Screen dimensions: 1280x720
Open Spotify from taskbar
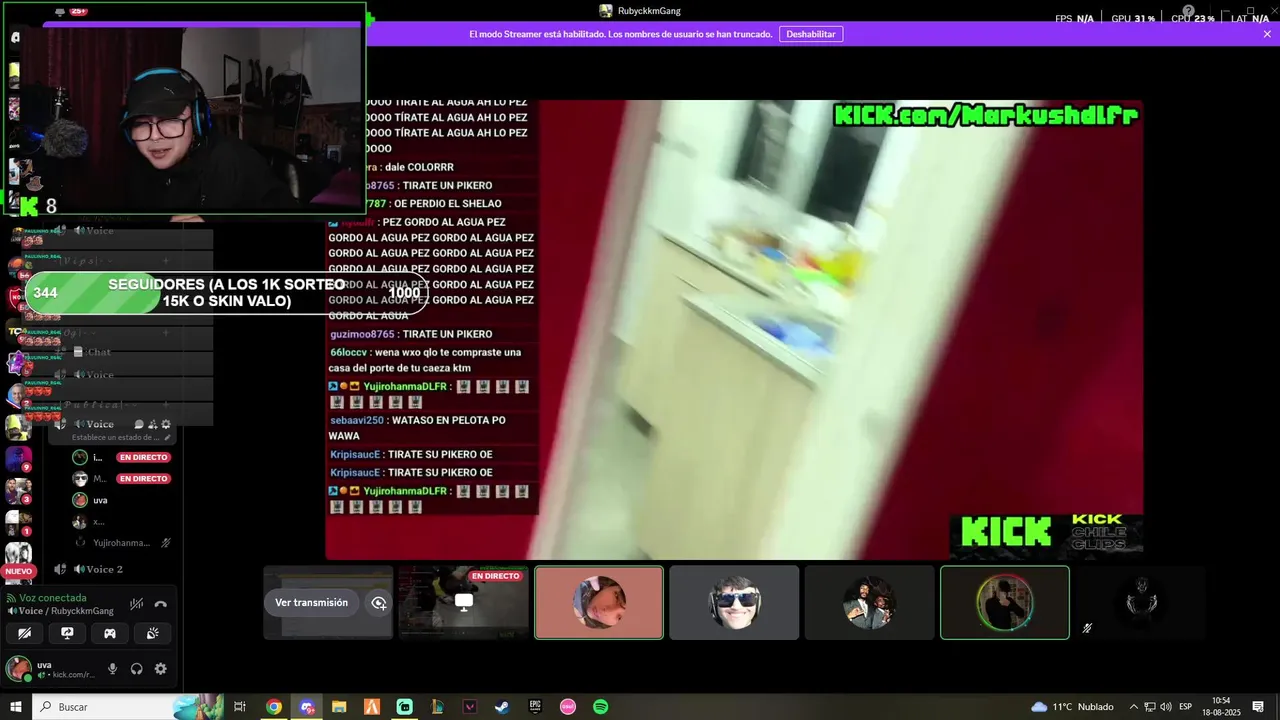coord(601,707)
